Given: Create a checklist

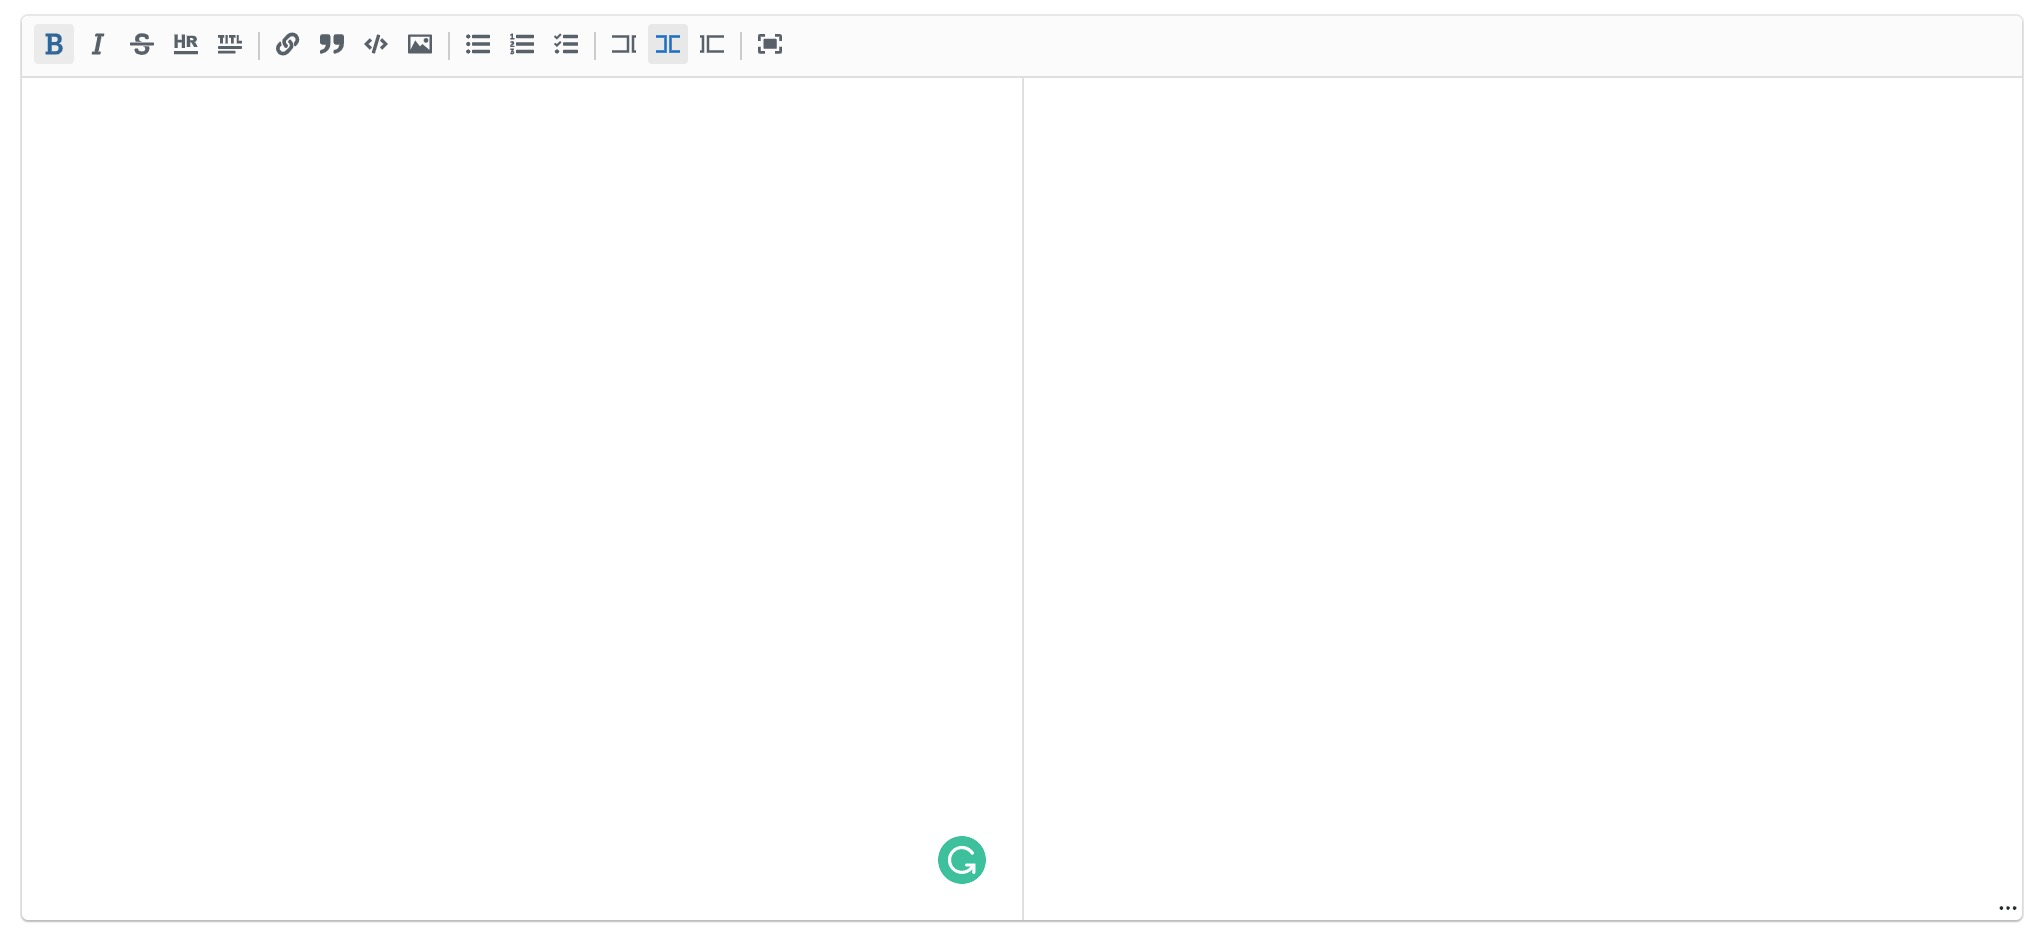Looking at the screenshot, I should tap(566, 44).
